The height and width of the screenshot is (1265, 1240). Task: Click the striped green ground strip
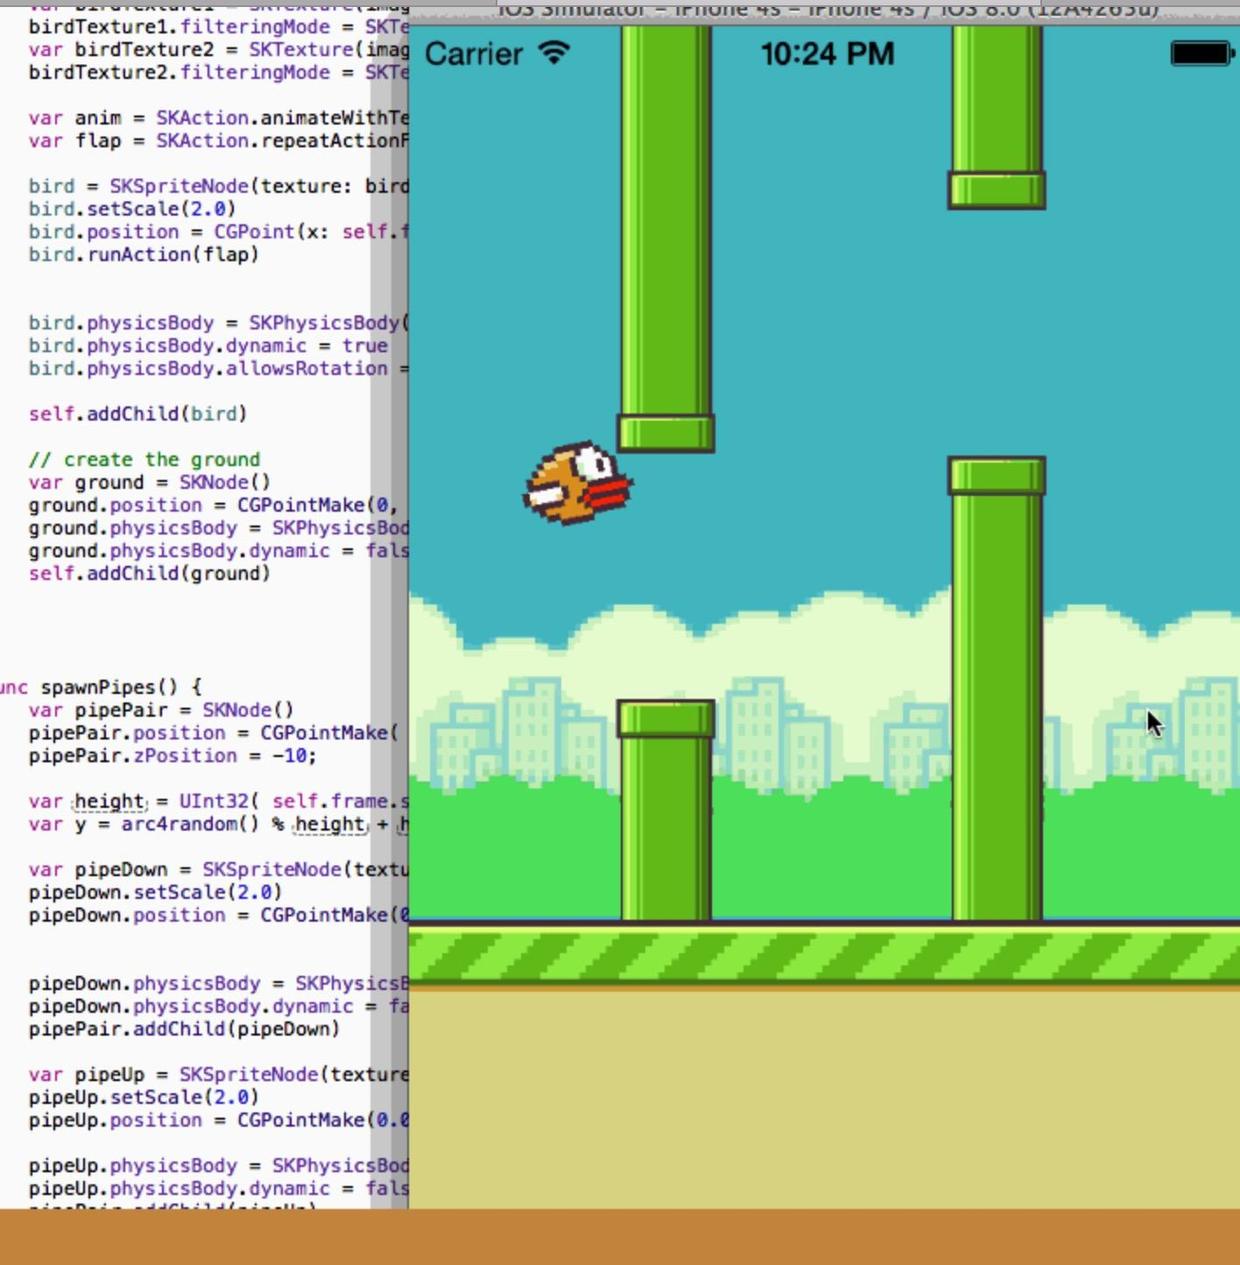[824, 954]
